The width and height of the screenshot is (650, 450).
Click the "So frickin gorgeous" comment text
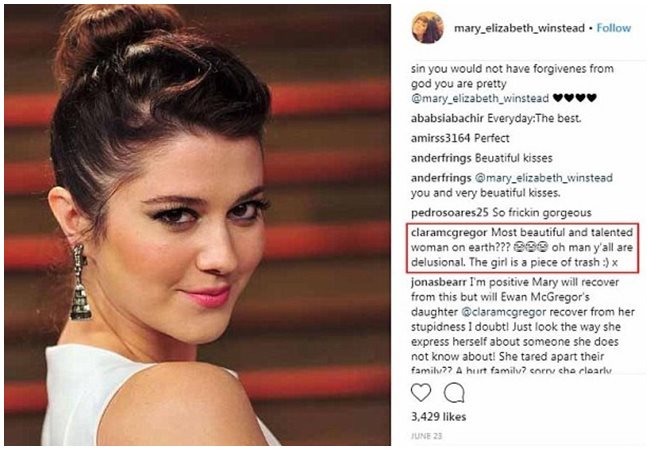[x=542, y=213]
